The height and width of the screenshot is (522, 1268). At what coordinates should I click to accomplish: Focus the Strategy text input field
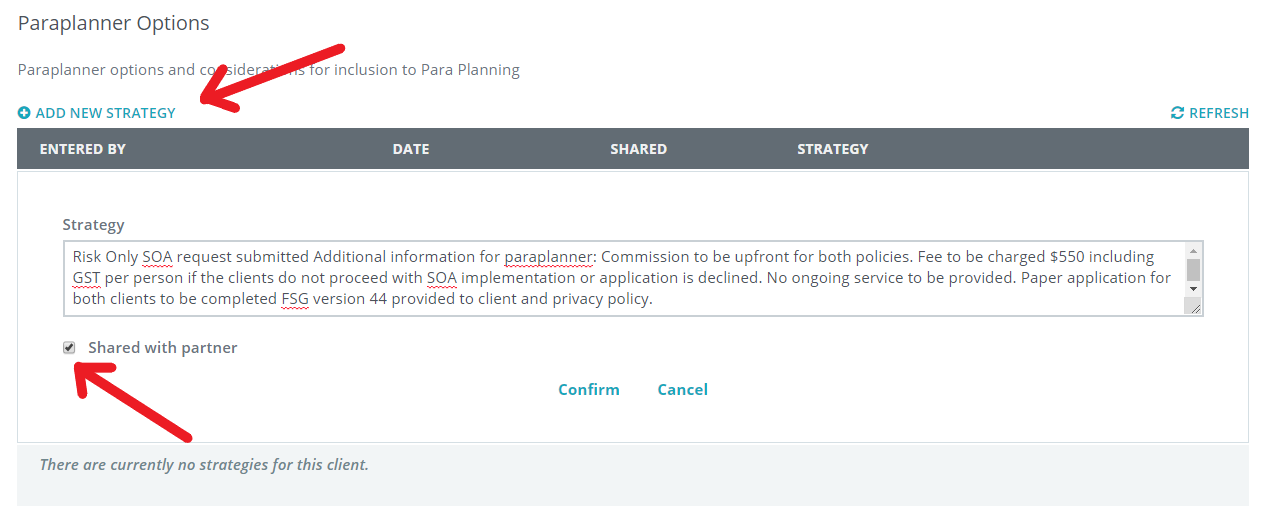pos(620,278)
